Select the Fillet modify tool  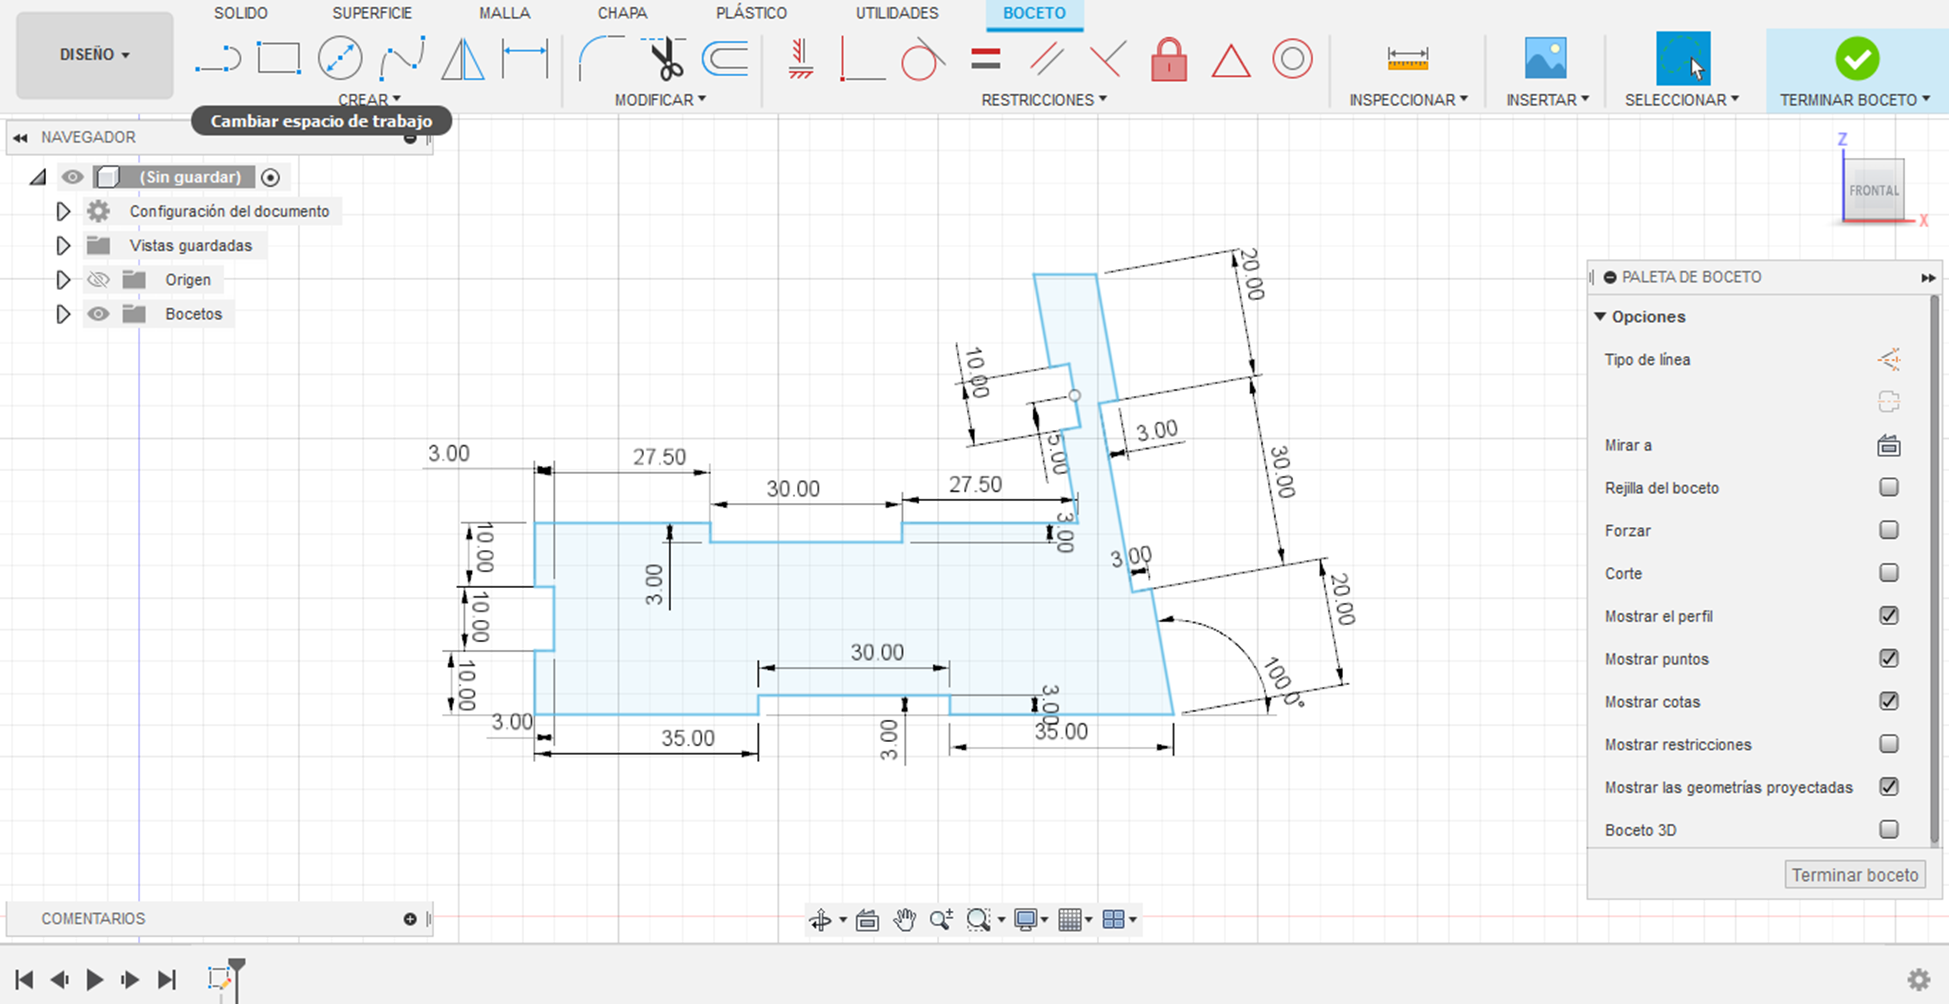pos(602,58)
